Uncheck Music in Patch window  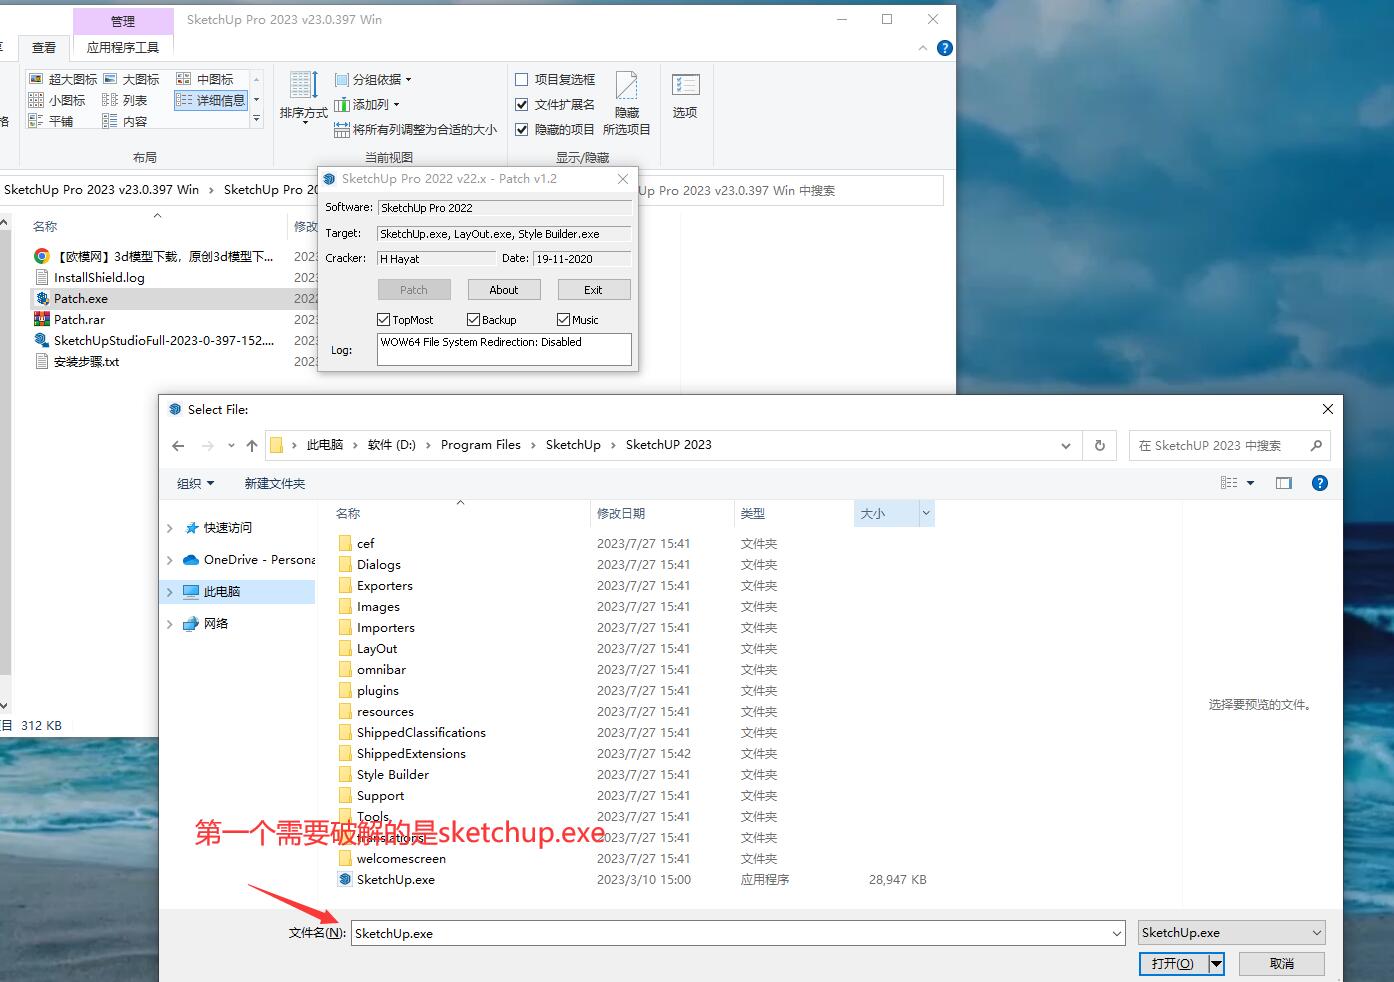pos(564,320)
